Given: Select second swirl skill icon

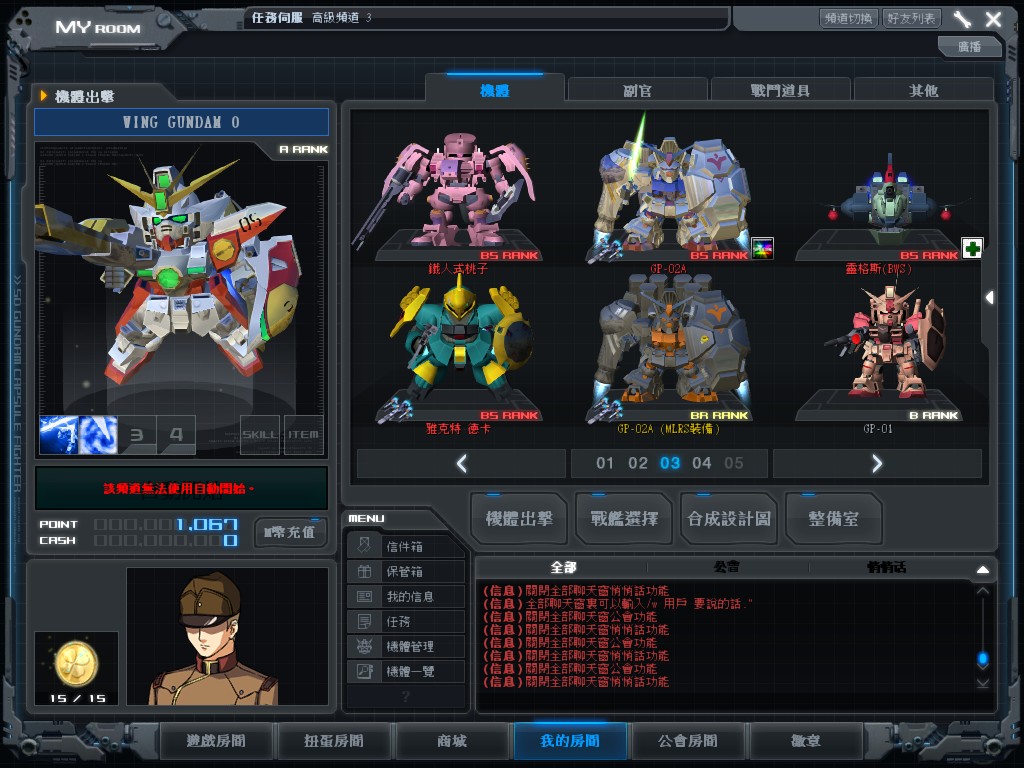Looking at the screenshot, I should pos(98,435).
